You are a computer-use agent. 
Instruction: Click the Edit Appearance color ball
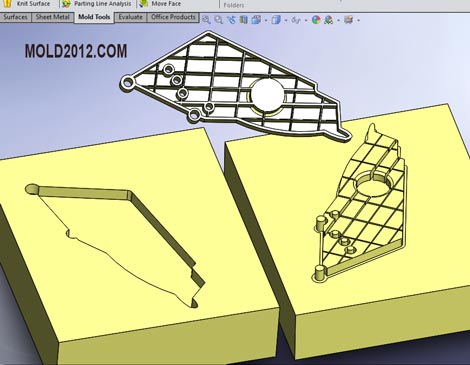click(x=316, y=20)
